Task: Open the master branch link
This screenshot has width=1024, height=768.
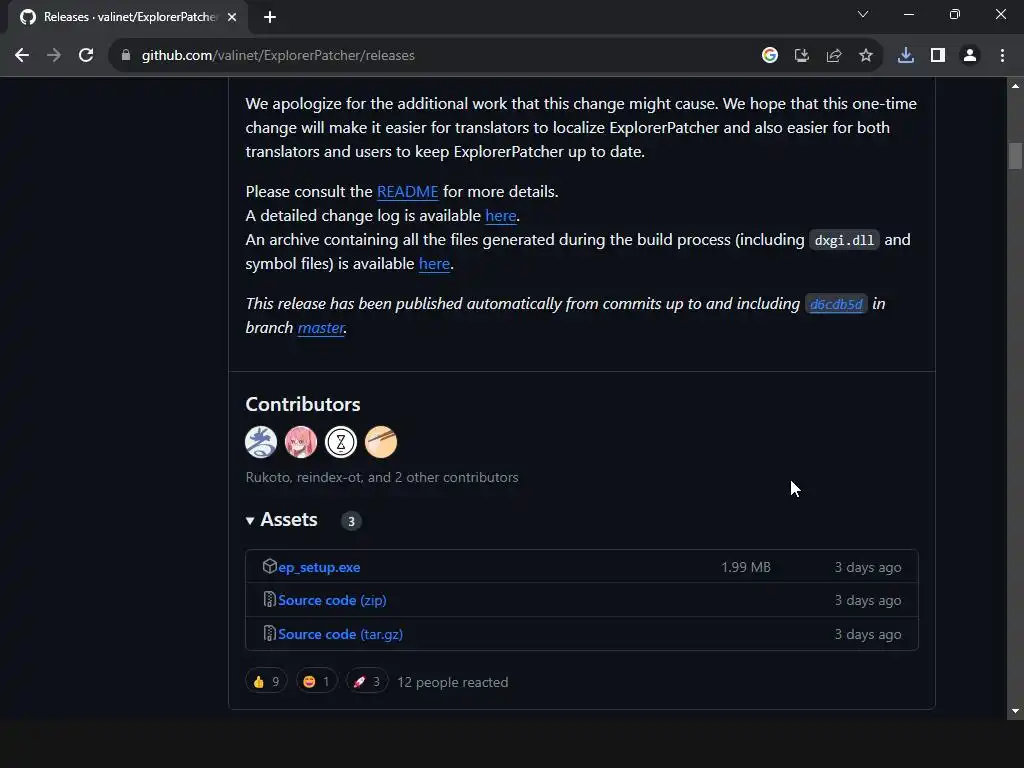Action: 321,328
